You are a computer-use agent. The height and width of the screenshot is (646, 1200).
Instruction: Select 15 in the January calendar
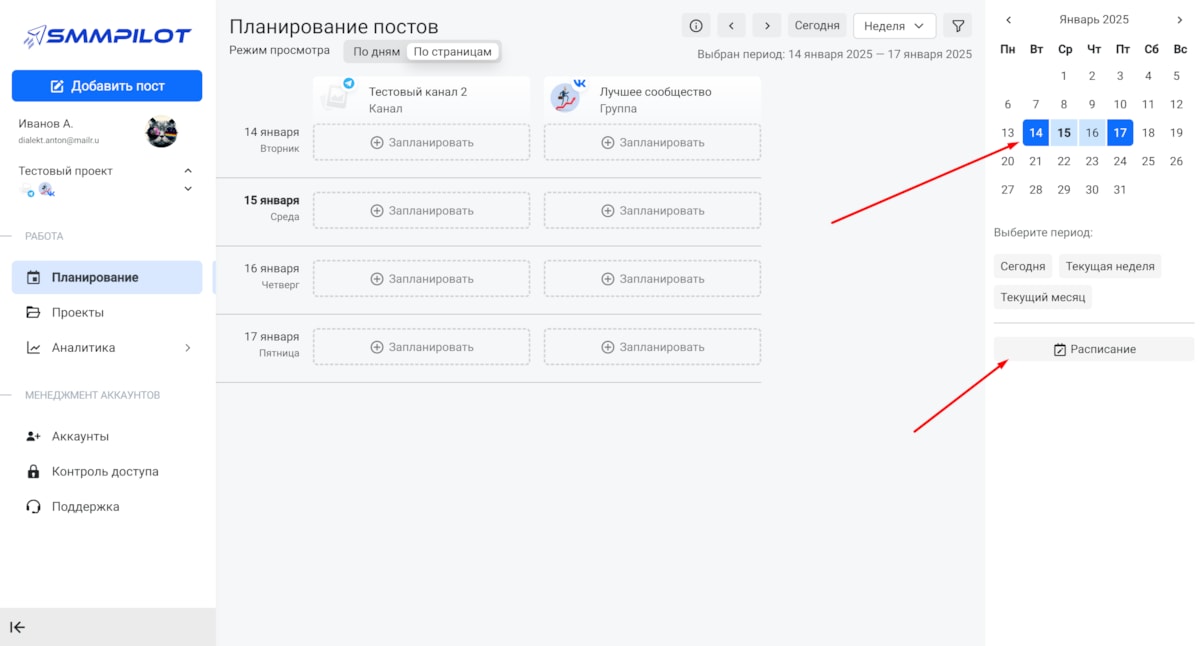[1064, 132]
